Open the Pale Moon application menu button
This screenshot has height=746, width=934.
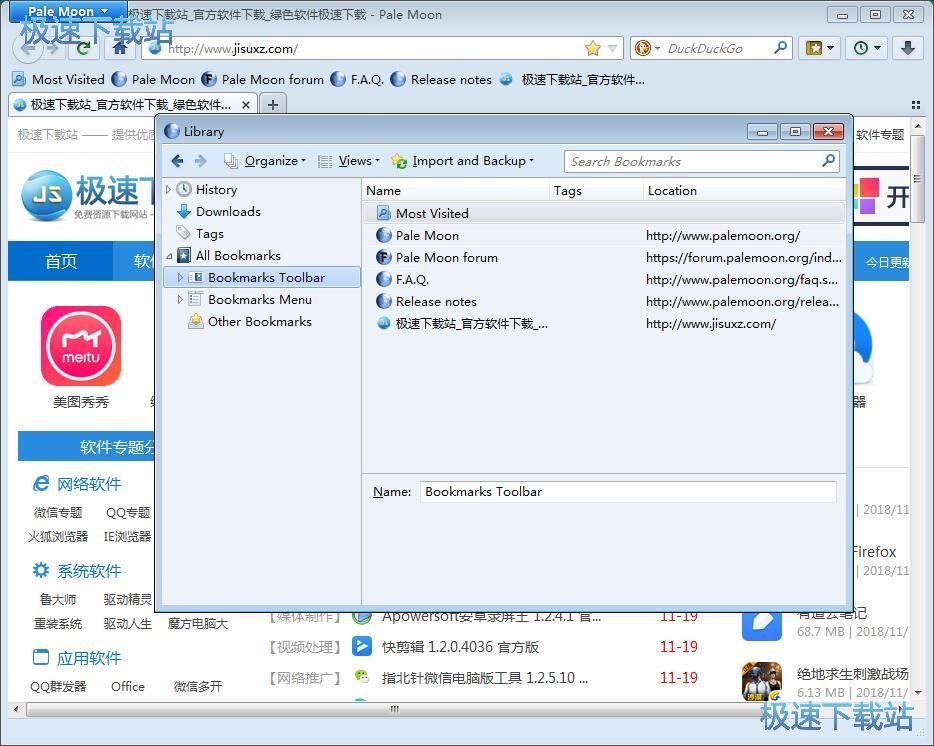68,11
